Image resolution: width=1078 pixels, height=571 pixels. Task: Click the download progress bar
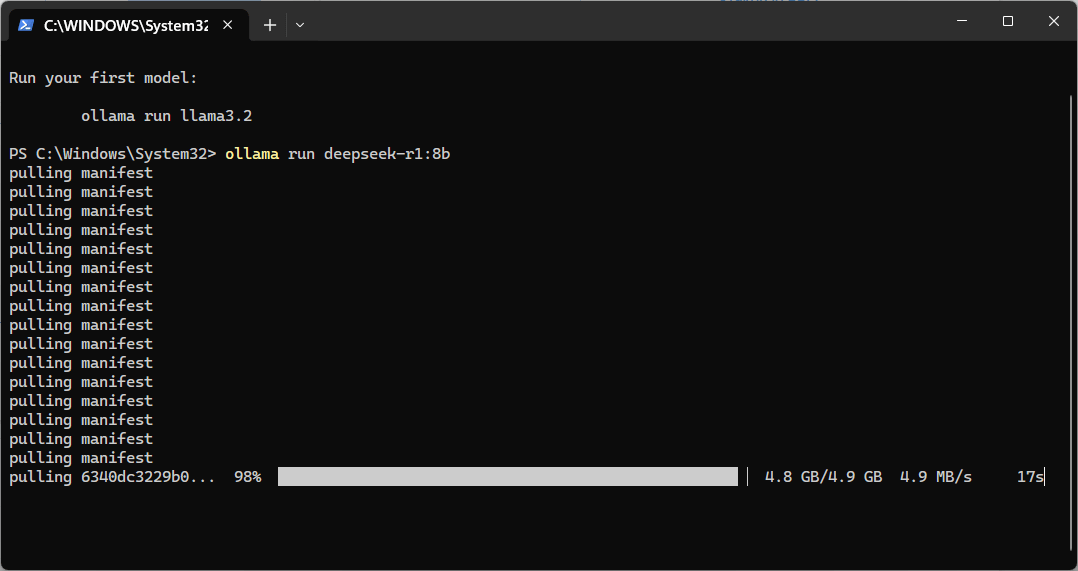(508, 476)
